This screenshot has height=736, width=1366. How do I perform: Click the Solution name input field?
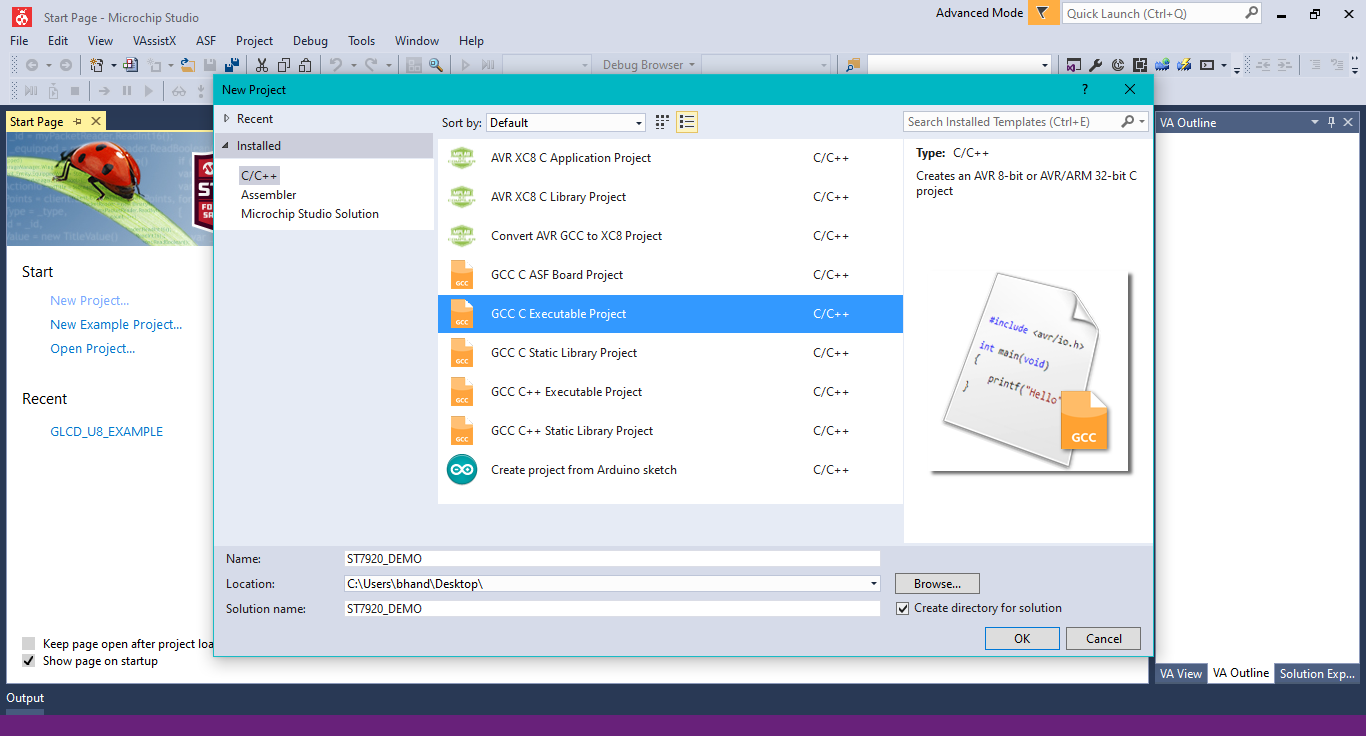click(x=612, y=608)
